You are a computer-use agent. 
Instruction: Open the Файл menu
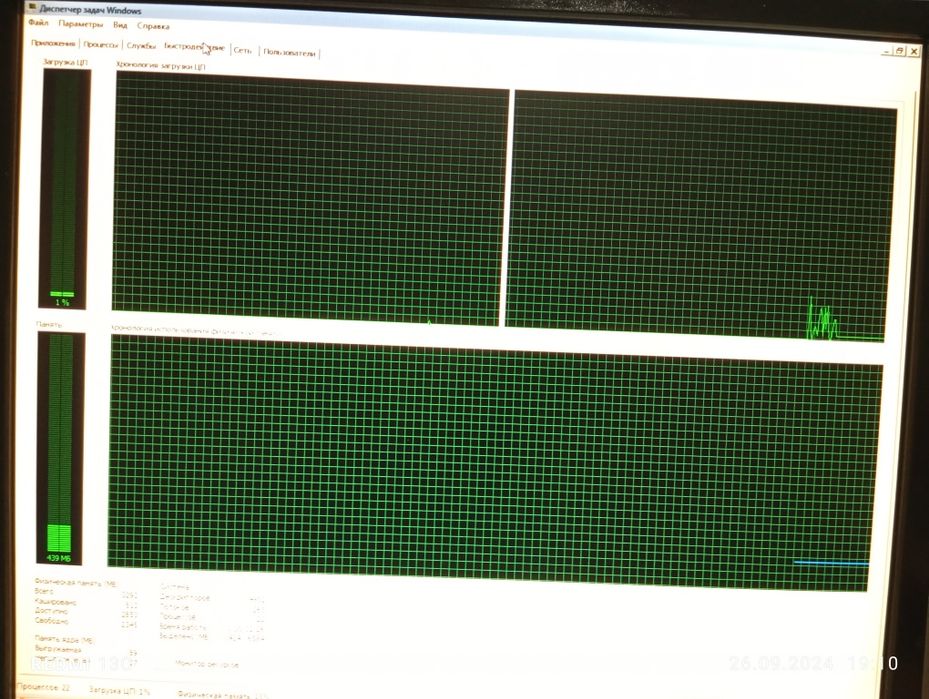38,23
